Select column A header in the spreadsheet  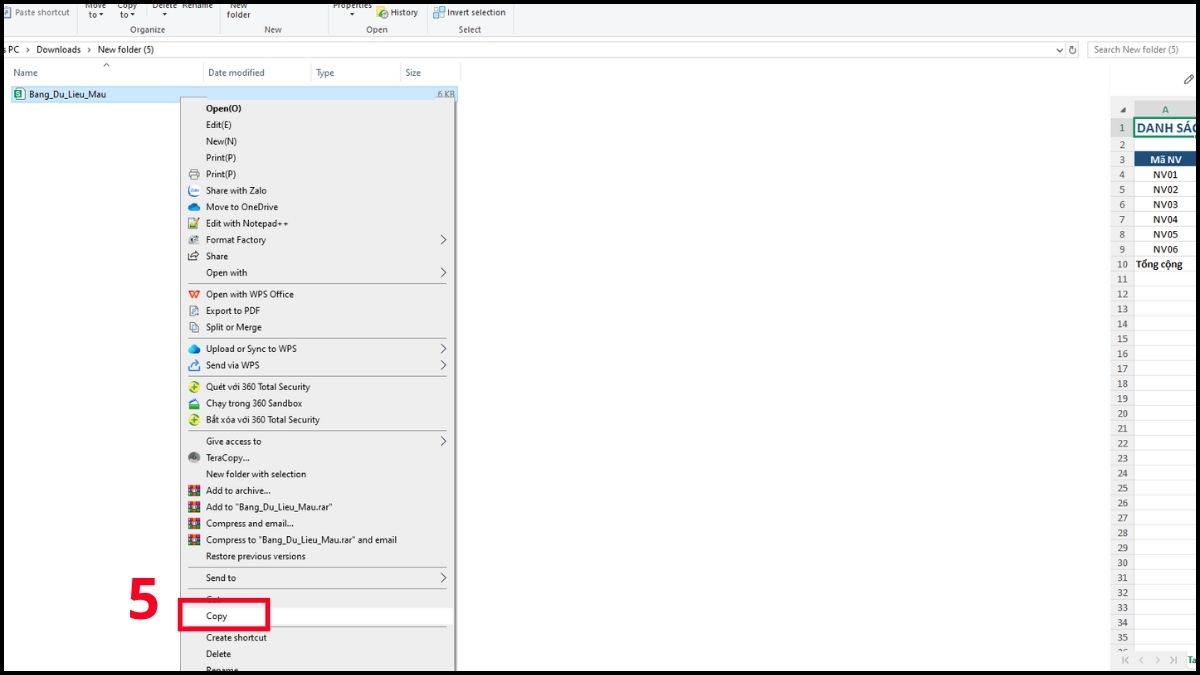[x=1165, y=109]
